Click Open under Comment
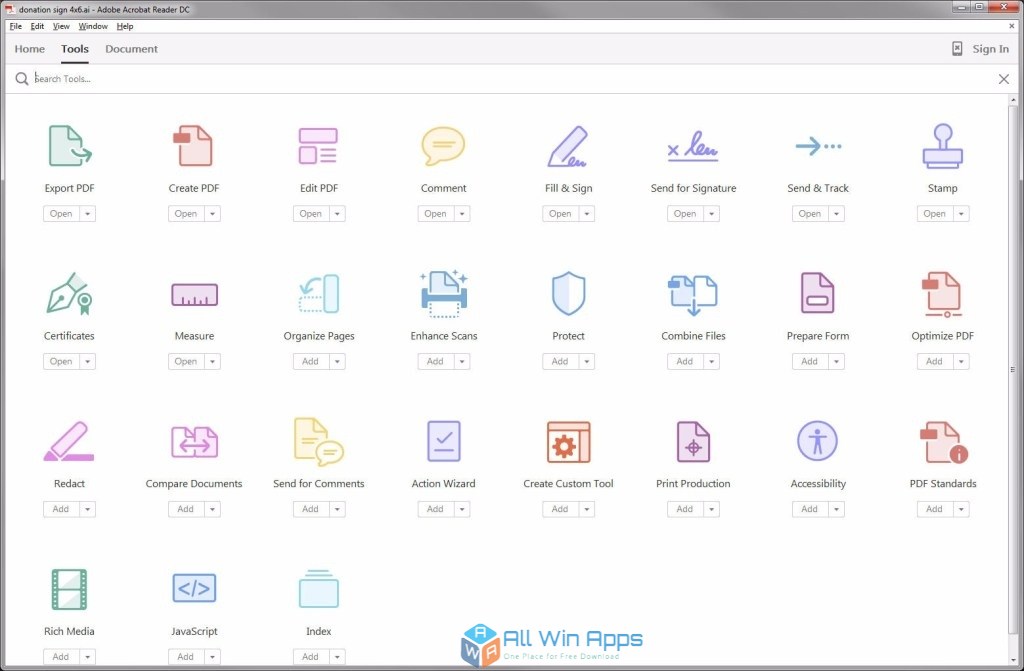 436,214
